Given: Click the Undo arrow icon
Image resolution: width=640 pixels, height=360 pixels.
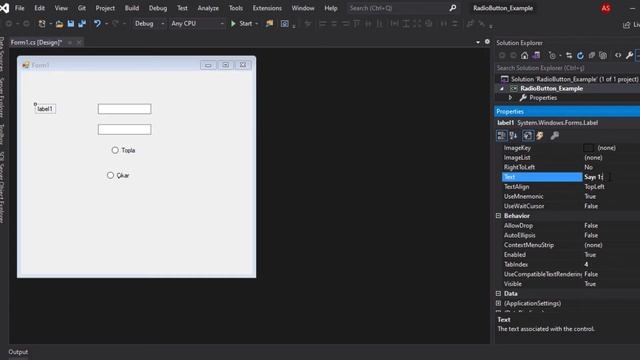Looking at the screenshot, I should [97, 24].
